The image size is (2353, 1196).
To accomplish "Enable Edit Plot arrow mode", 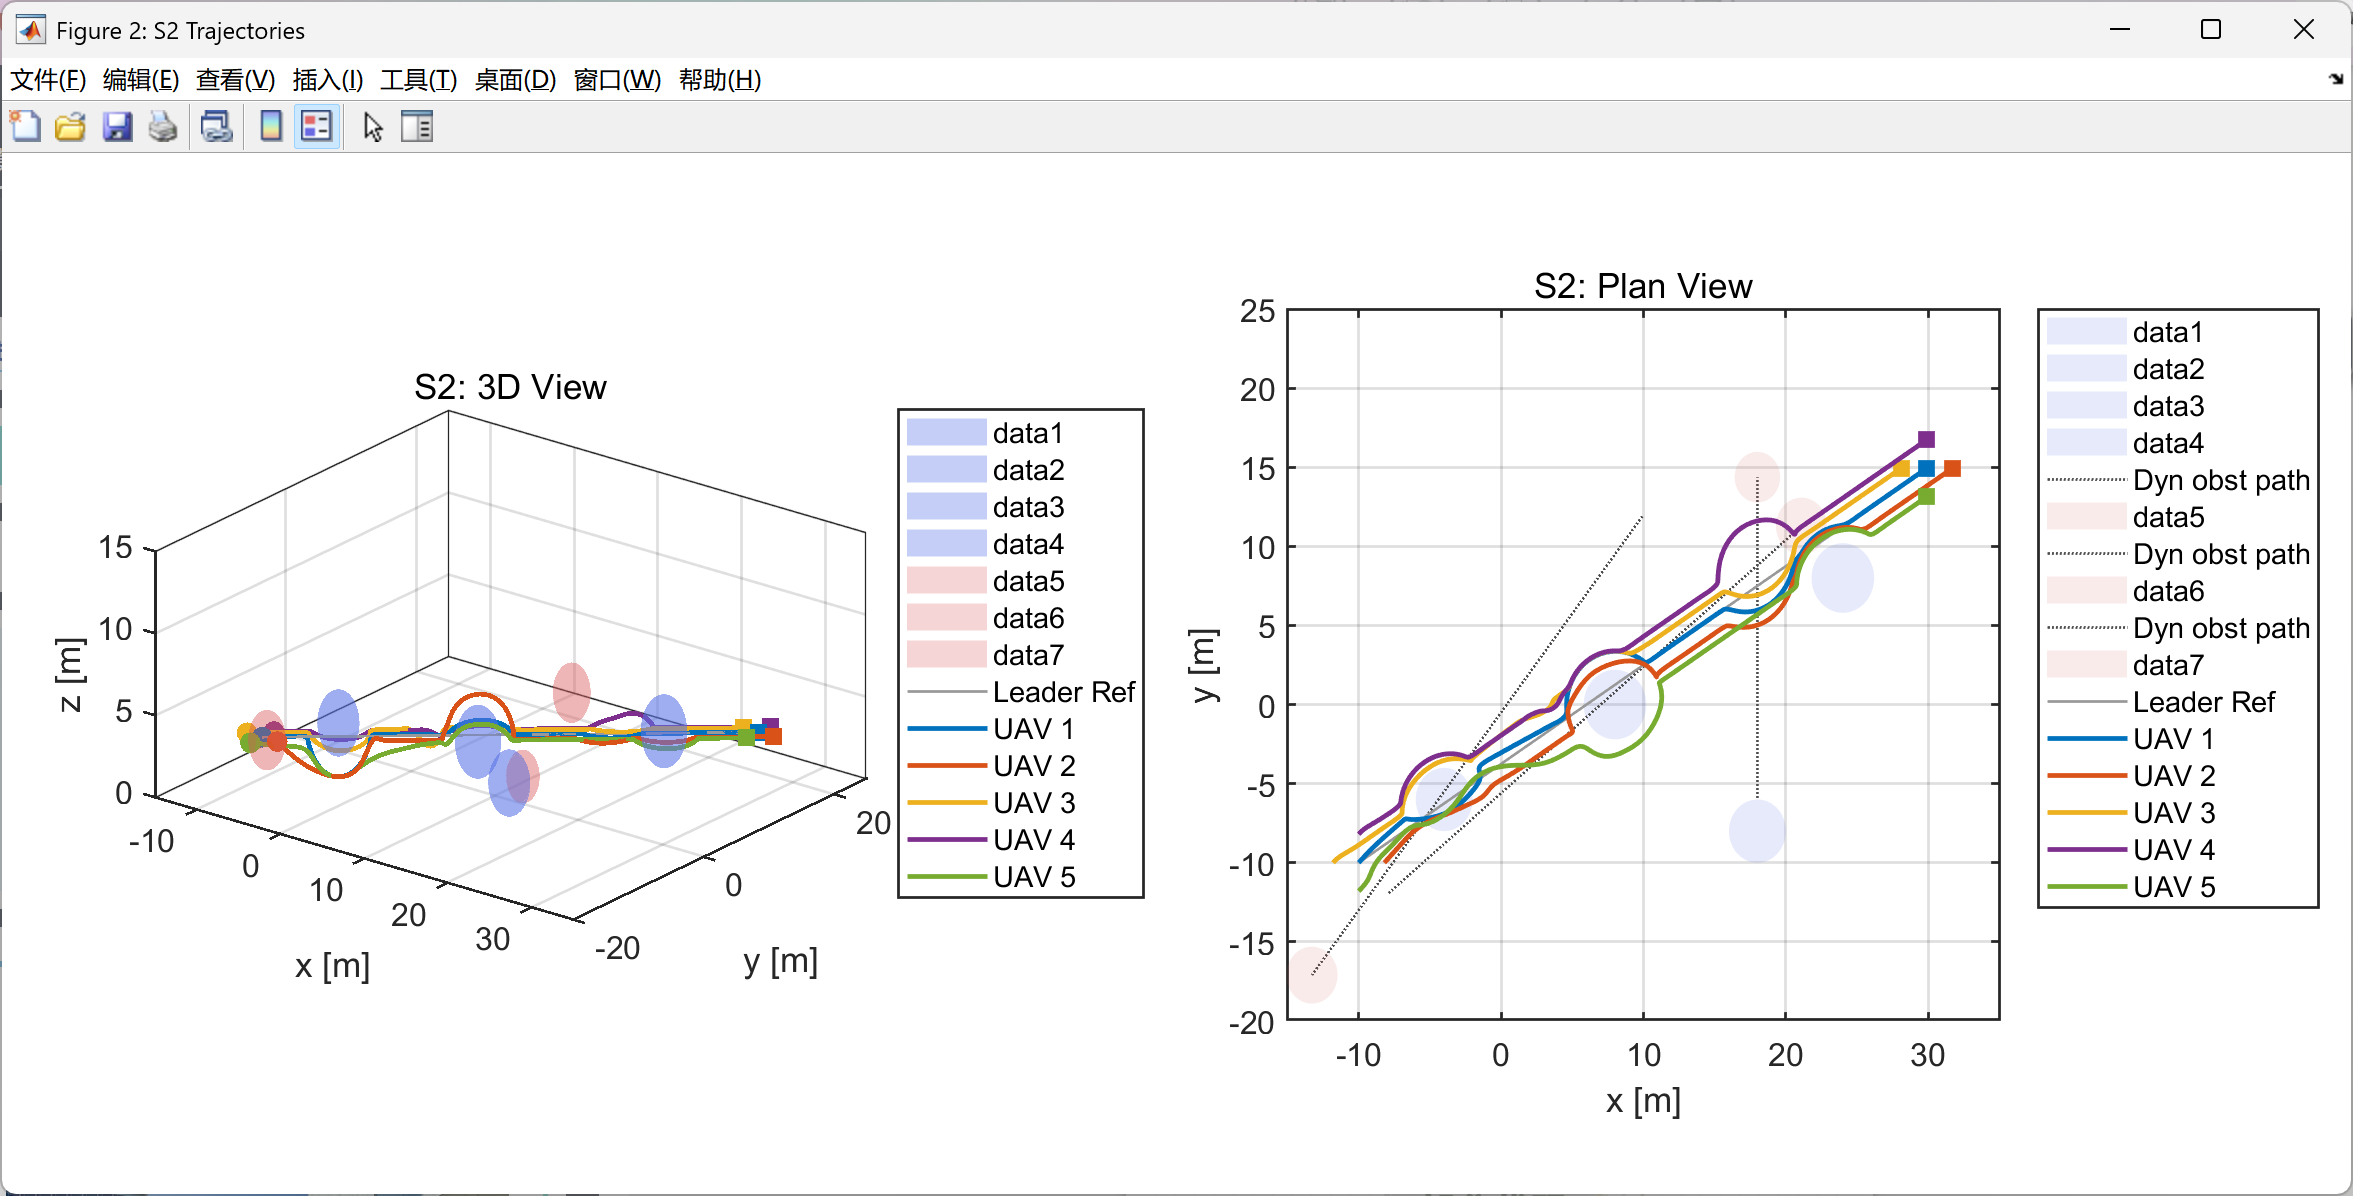I will tap(373, 127).
